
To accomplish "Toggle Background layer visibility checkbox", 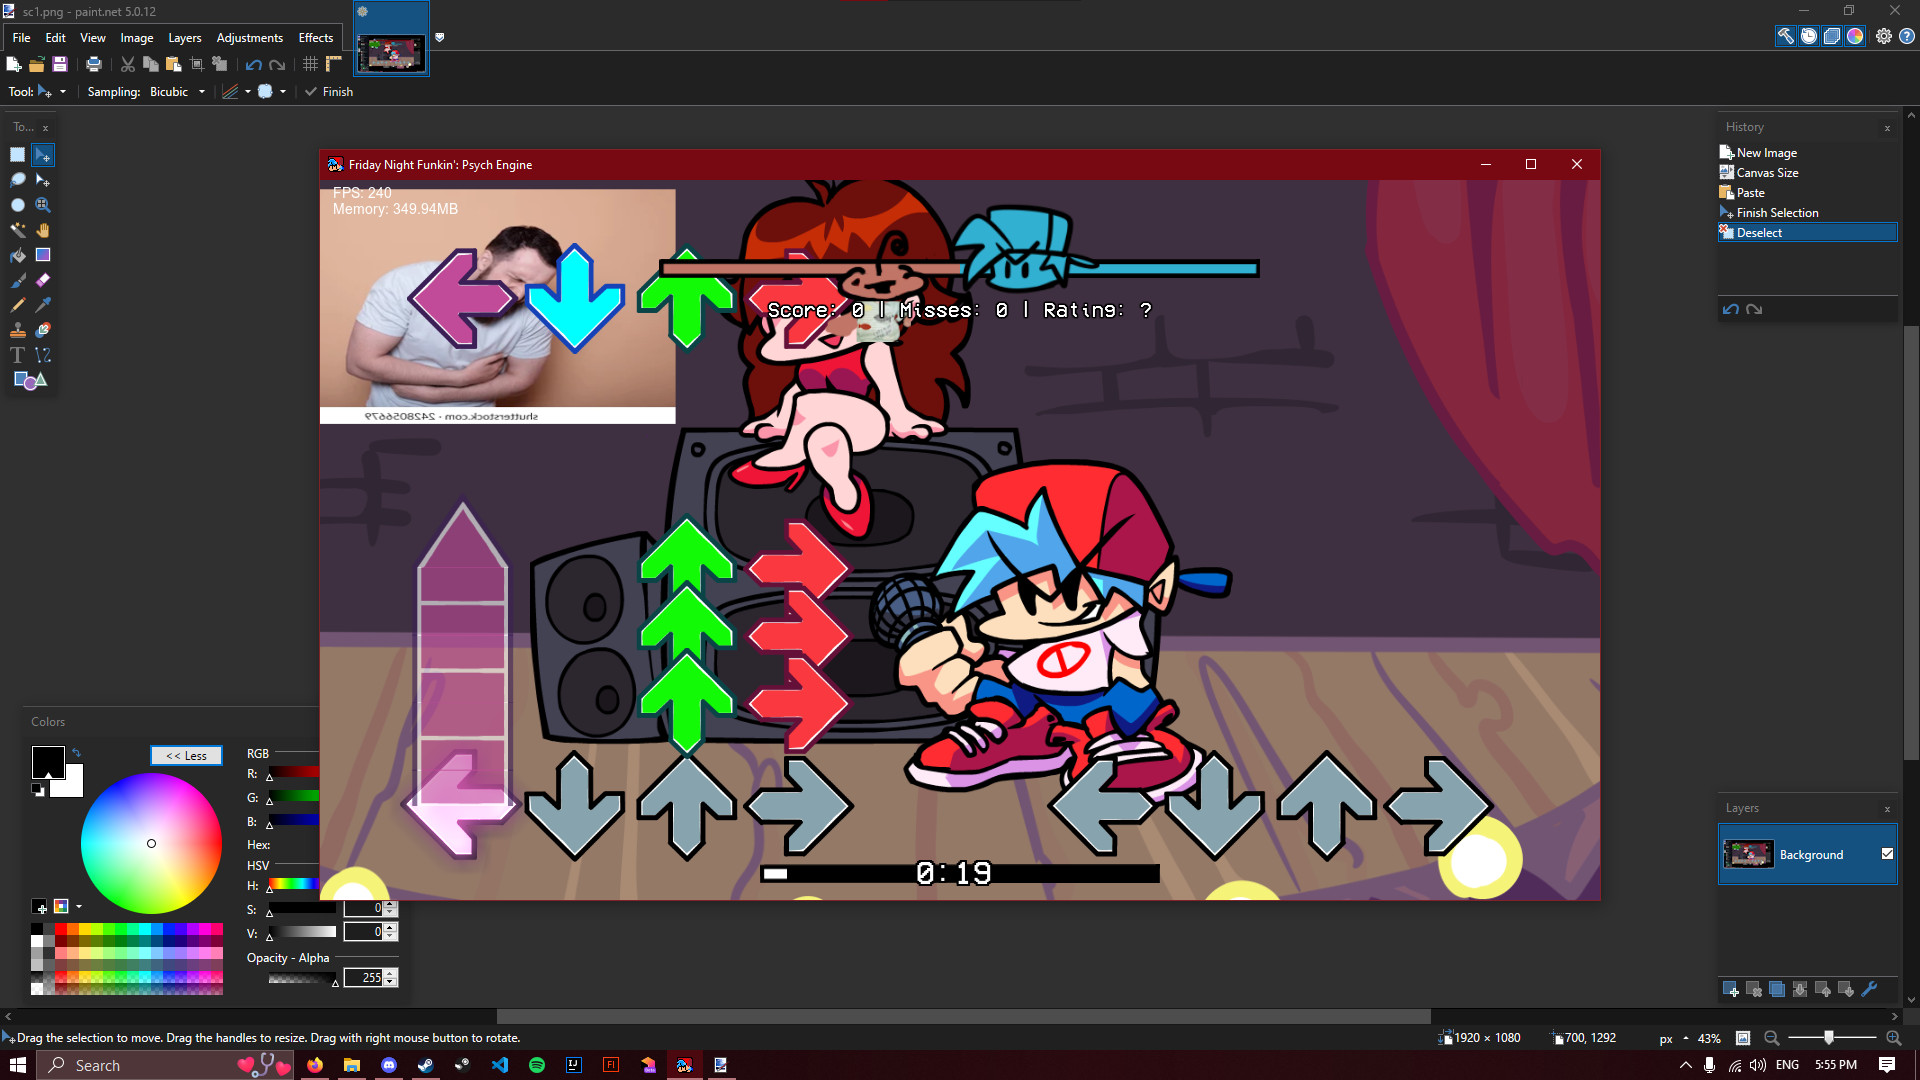I will point(1887,854).
